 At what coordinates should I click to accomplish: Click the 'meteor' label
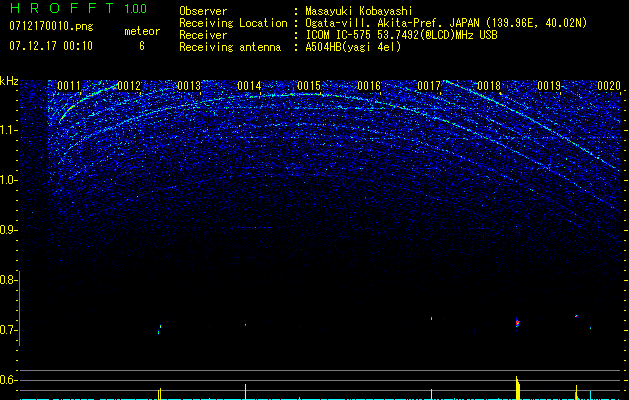click(142, 31)
